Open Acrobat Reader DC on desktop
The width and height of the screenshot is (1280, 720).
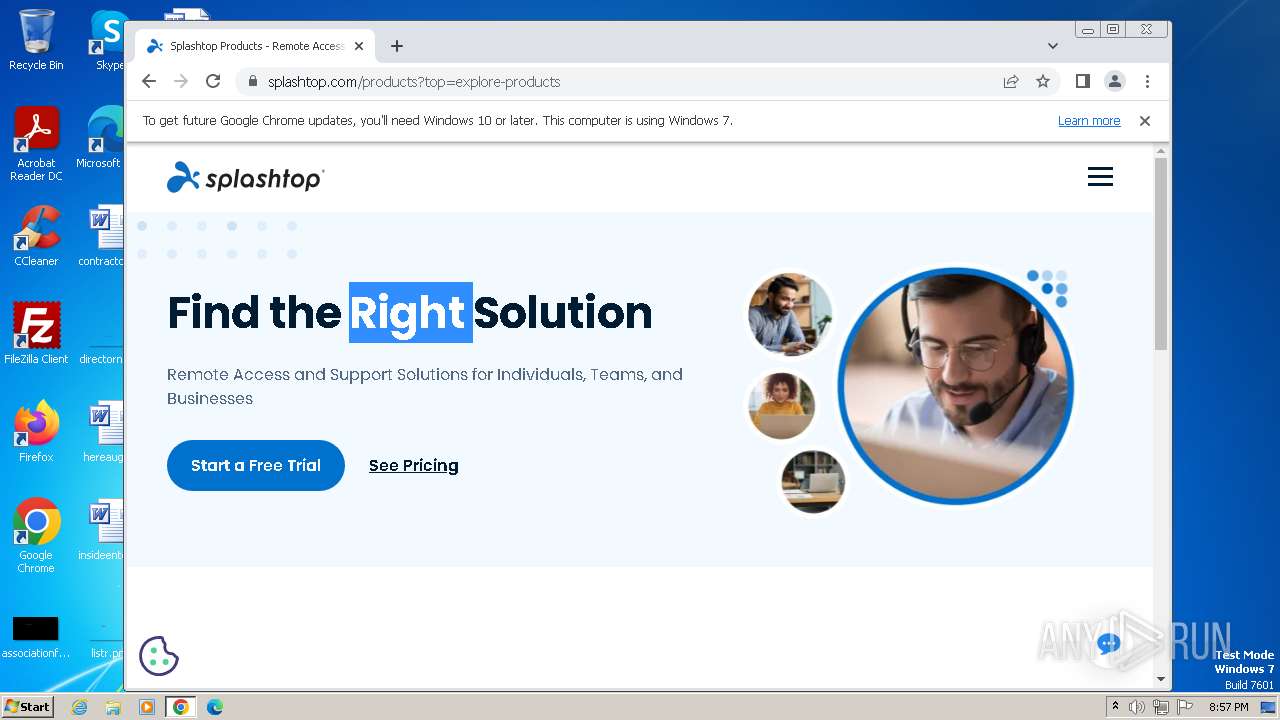click(36, 144)
